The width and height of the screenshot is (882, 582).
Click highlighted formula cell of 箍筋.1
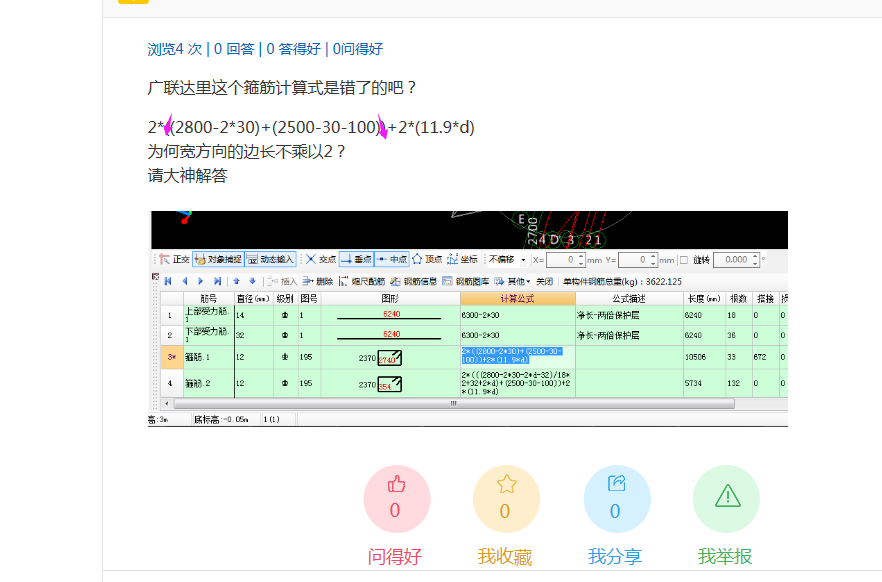[x=518, y=355]
